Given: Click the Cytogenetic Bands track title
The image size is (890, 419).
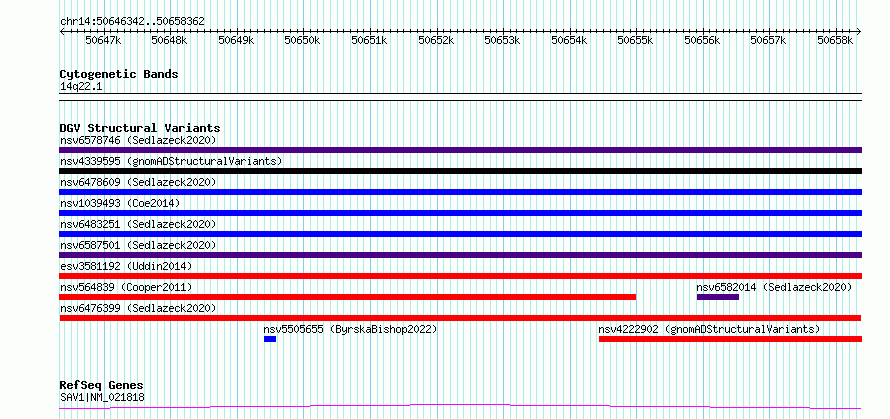Looking at the screenshot, I should pyautogui.click(x=119, y=74).
